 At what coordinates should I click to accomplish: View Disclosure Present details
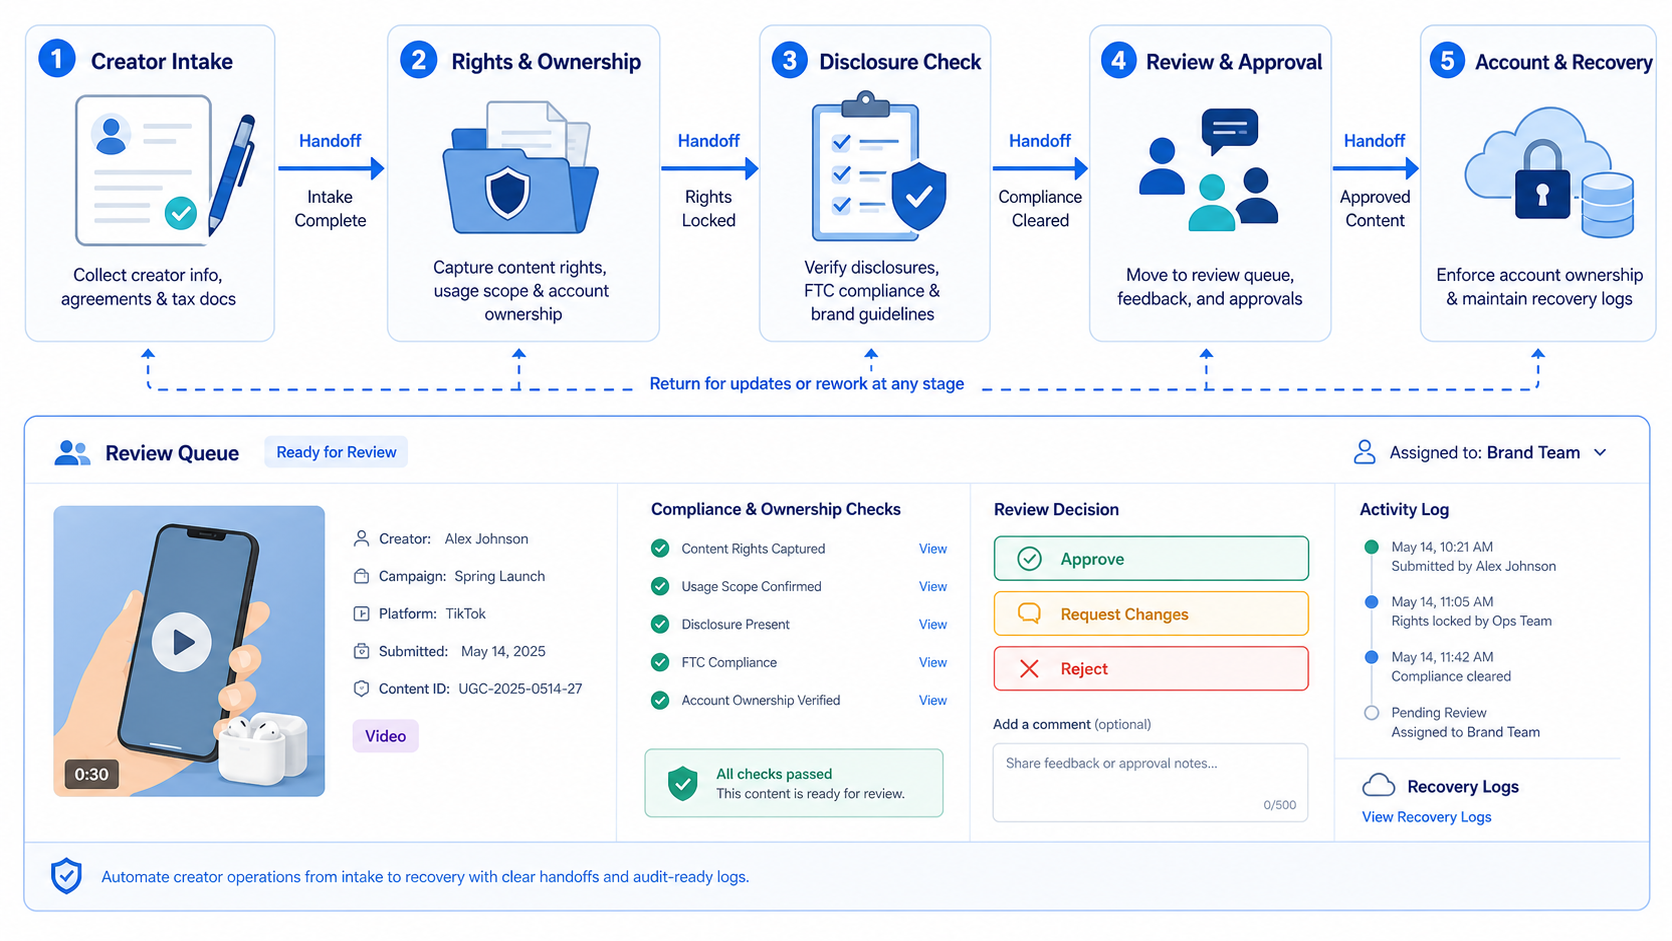click(x=933, y=625)
